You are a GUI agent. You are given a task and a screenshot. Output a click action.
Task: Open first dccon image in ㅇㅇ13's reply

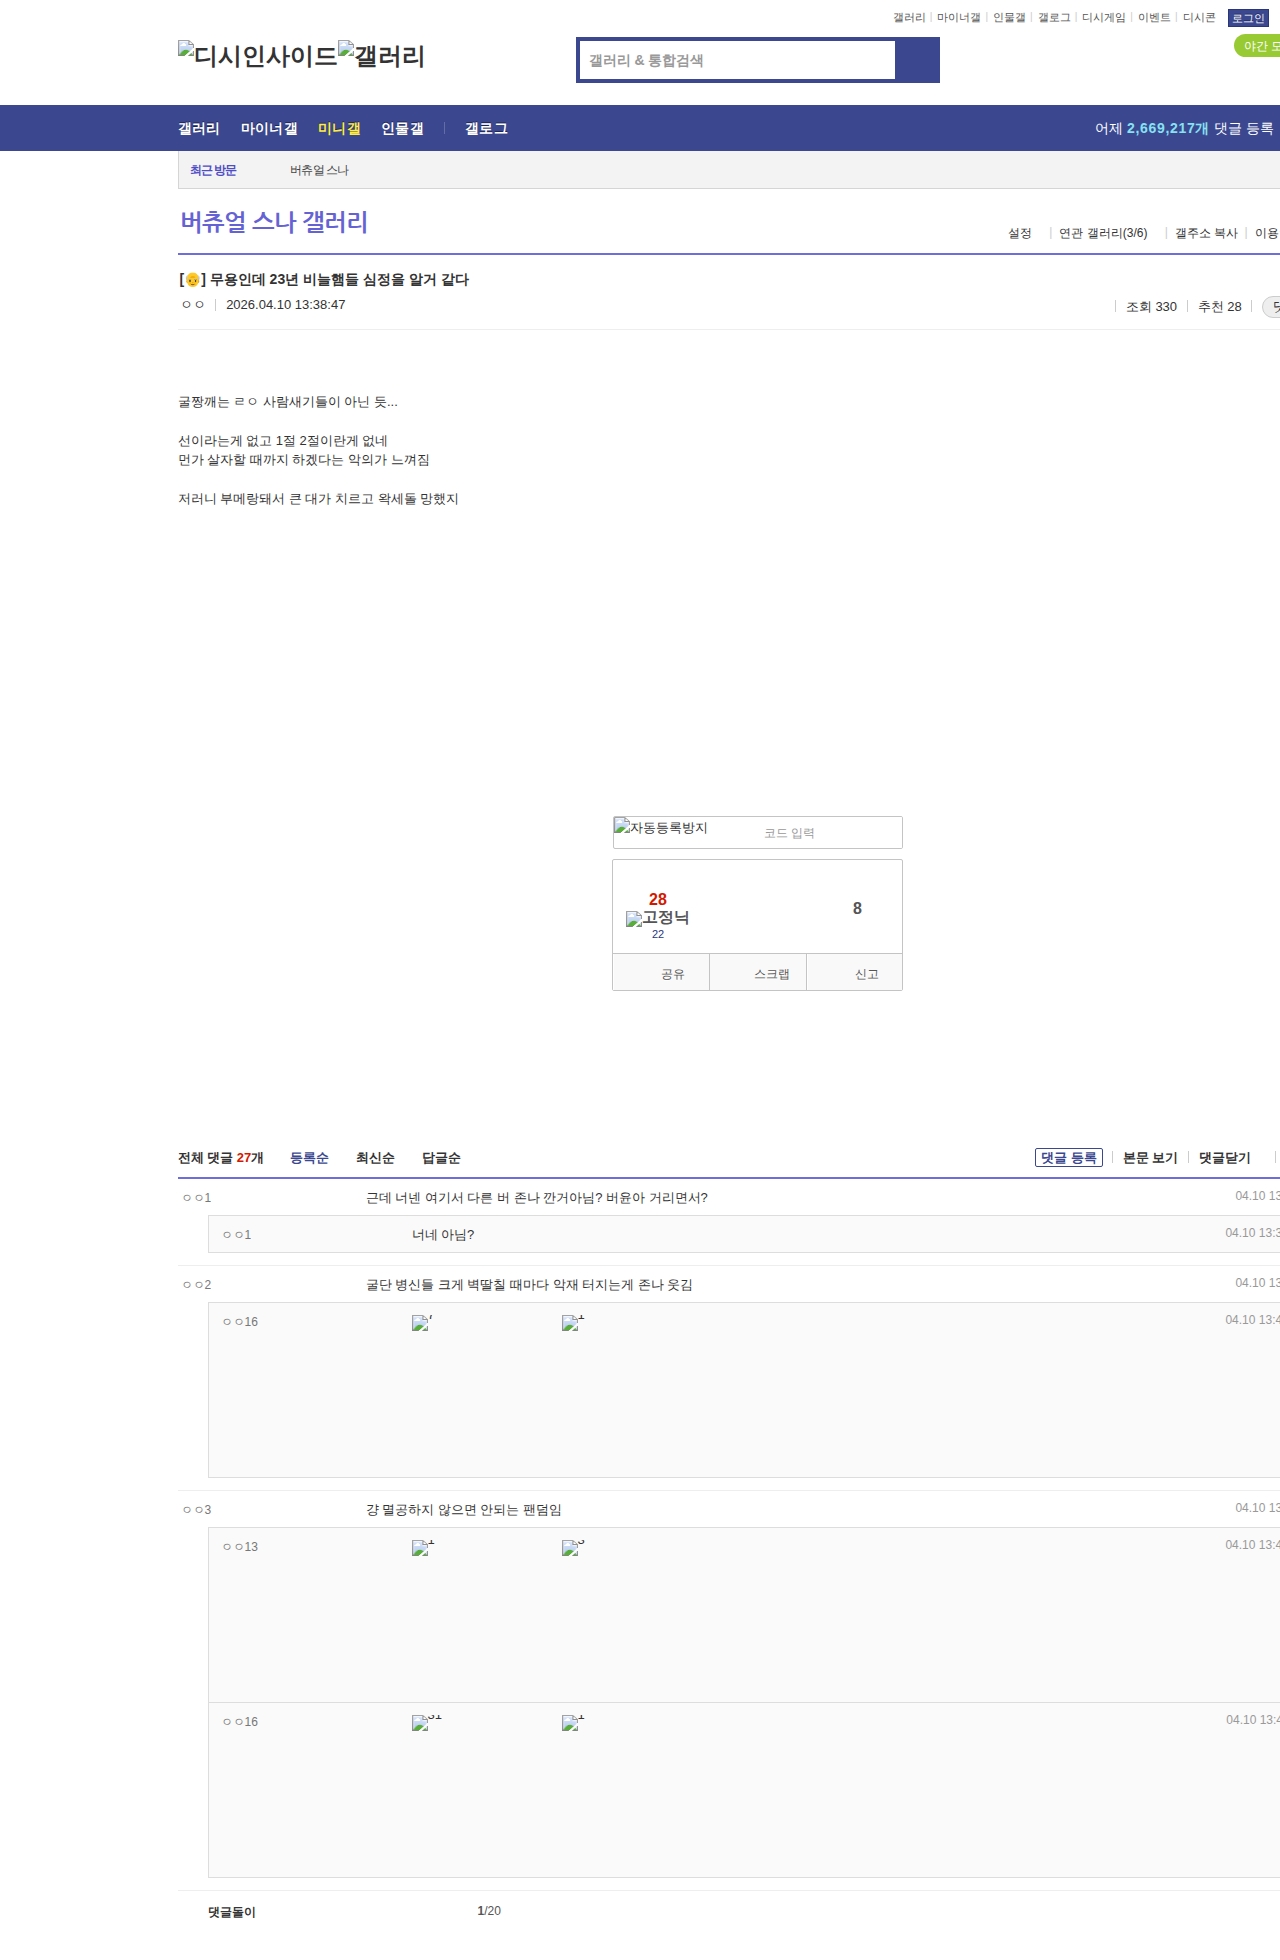pyautogui.click(x=423, y=1548)
